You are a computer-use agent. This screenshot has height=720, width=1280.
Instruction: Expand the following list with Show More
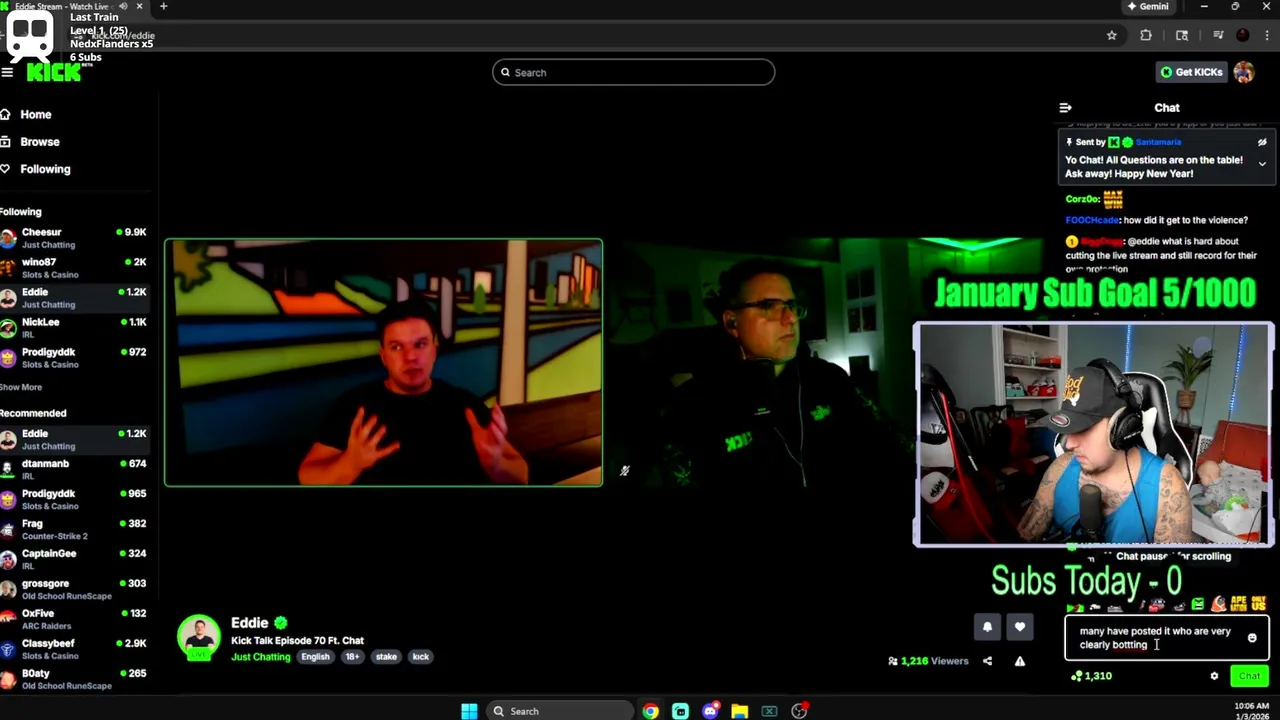(21, 387)
